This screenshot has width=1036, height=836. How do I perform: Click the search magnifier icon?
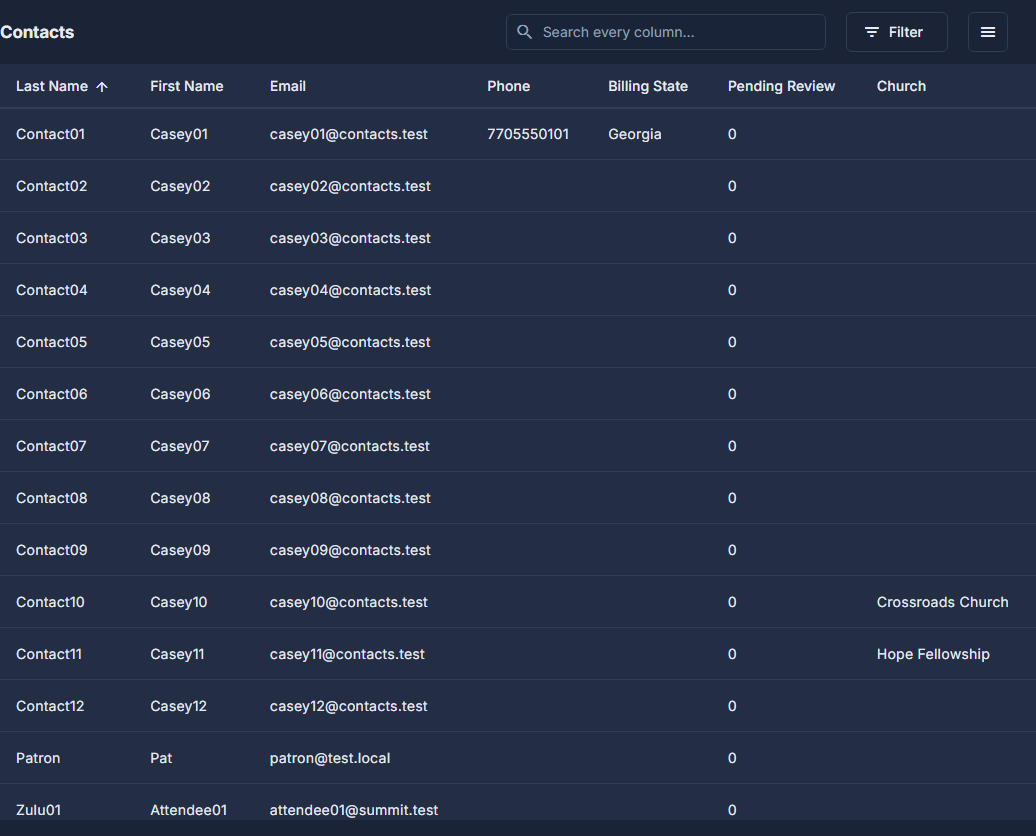click(x=524, y=32)
